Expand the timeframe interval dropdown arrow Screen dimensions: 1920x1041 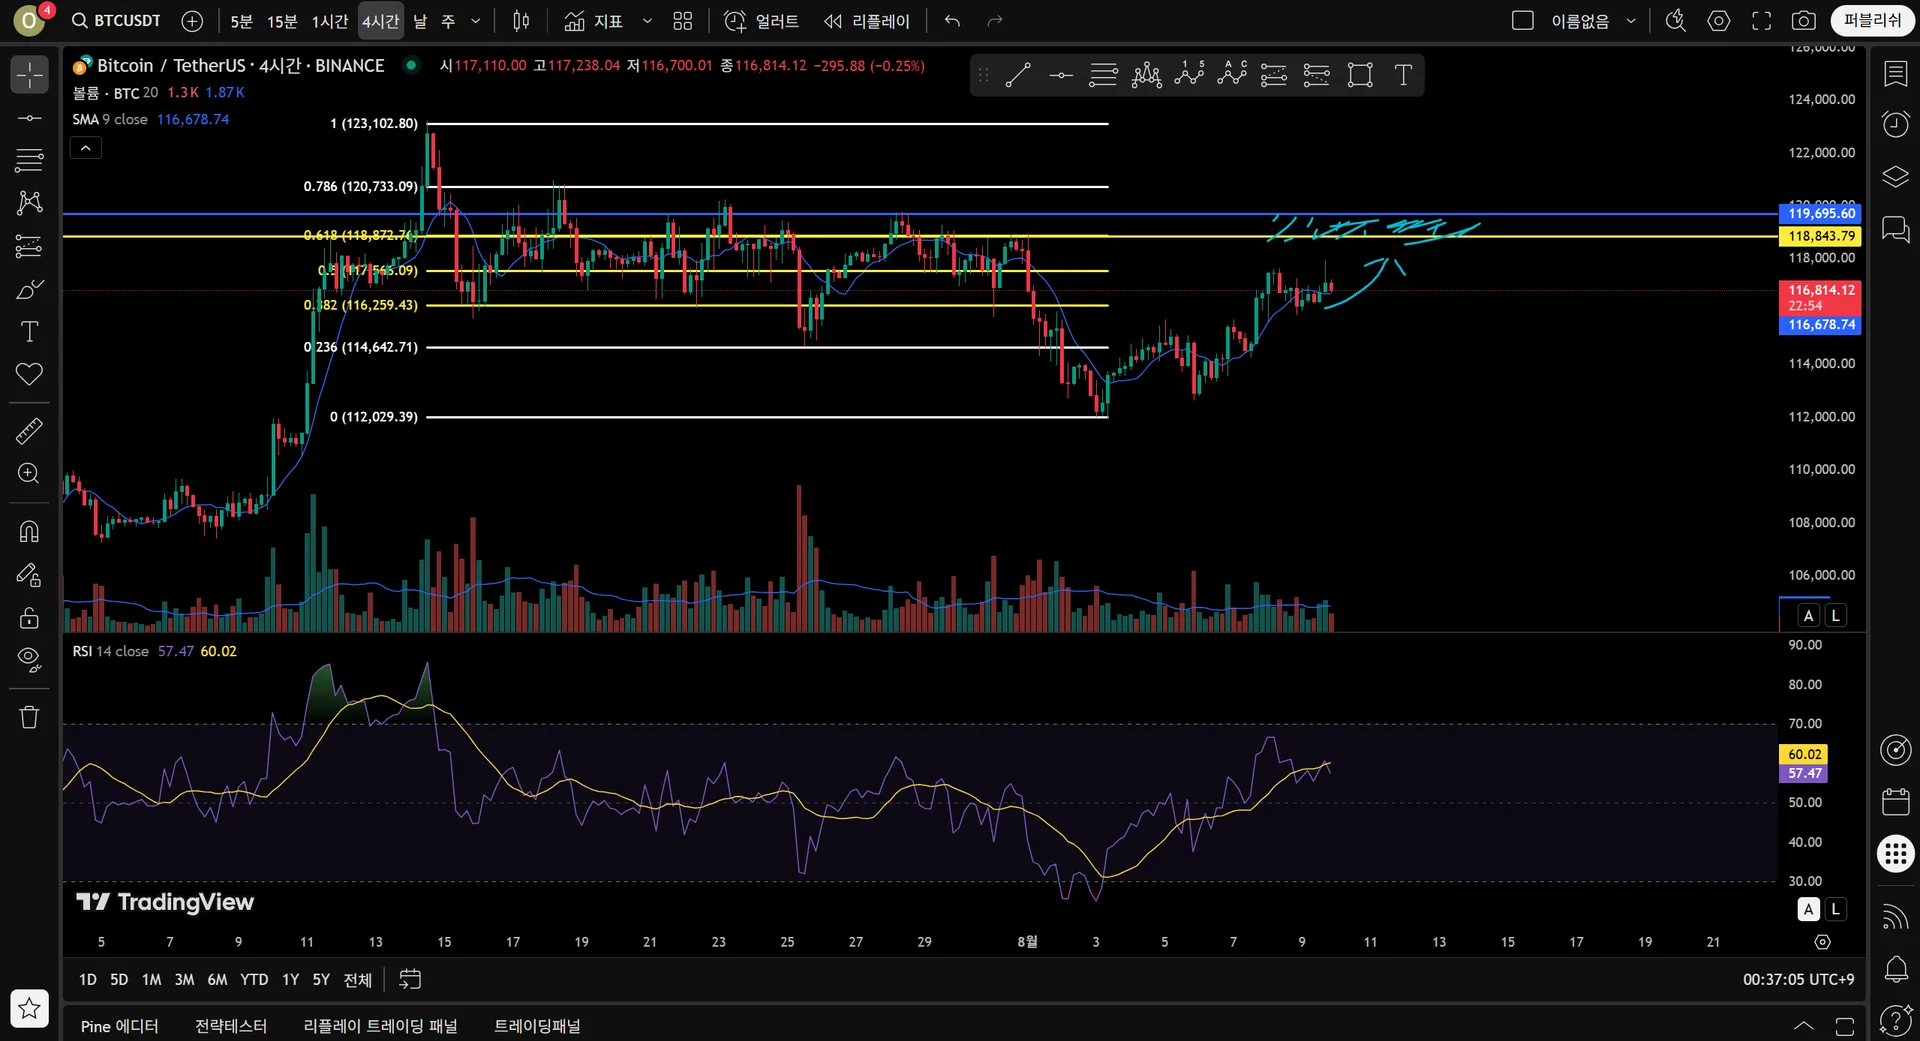[476, 21]
